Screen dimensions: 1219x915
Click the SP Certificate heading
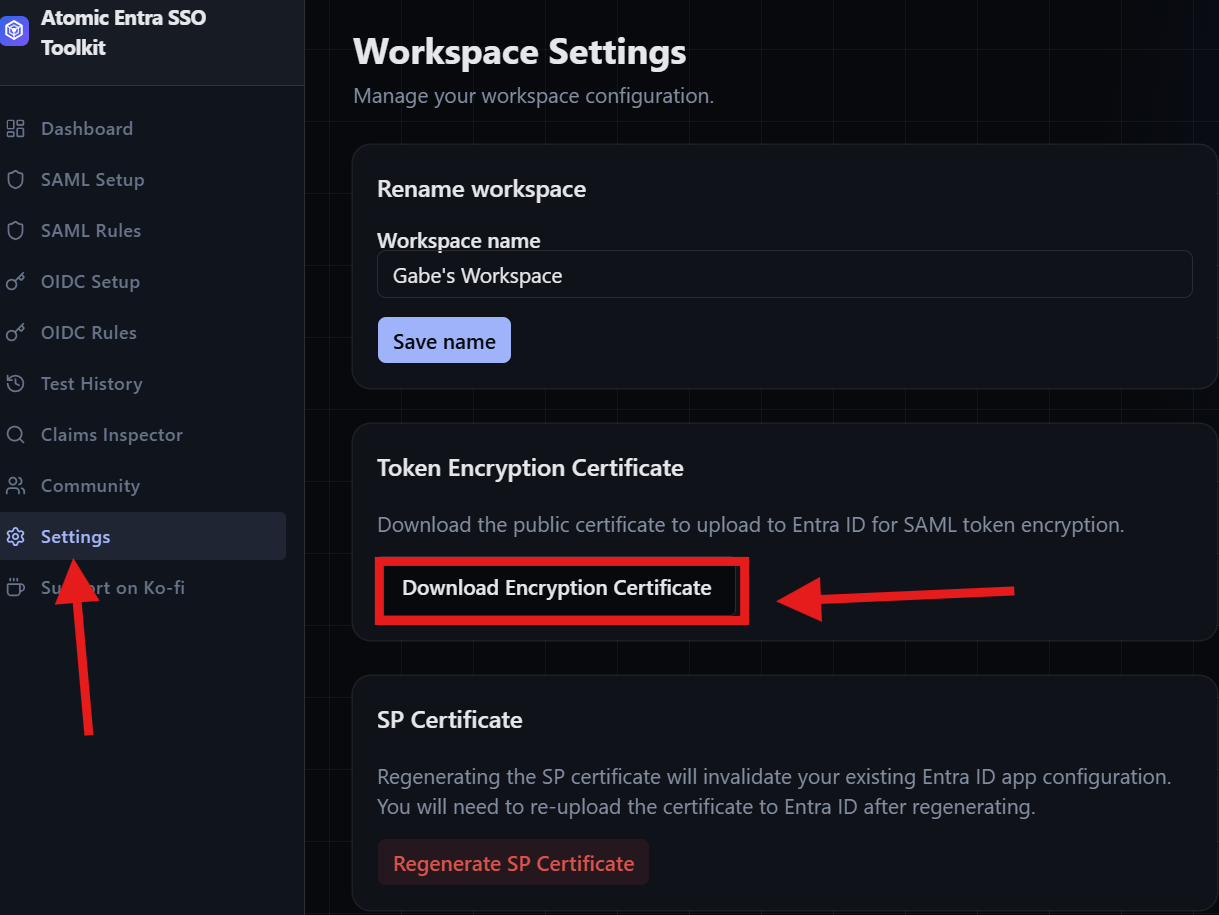450,720
